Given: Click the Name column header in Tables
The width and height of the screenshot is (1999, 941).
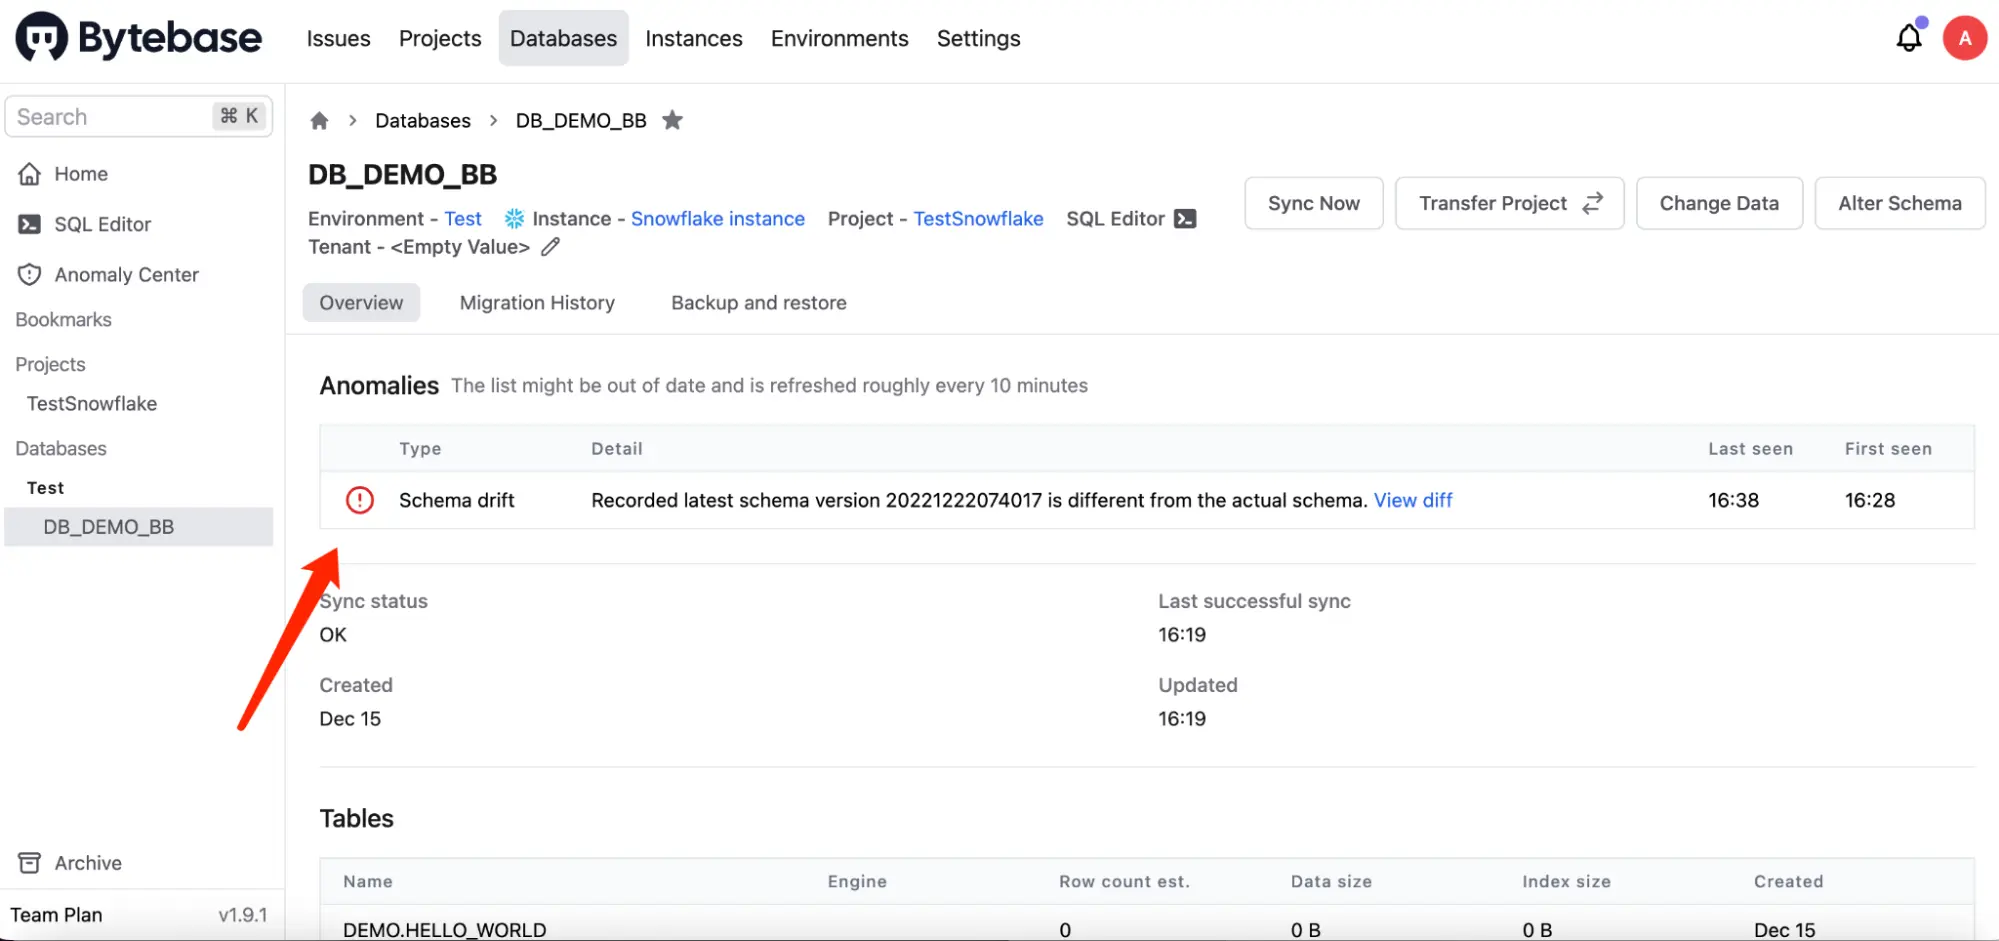Looking at the screenshot, I should point(368,882).
